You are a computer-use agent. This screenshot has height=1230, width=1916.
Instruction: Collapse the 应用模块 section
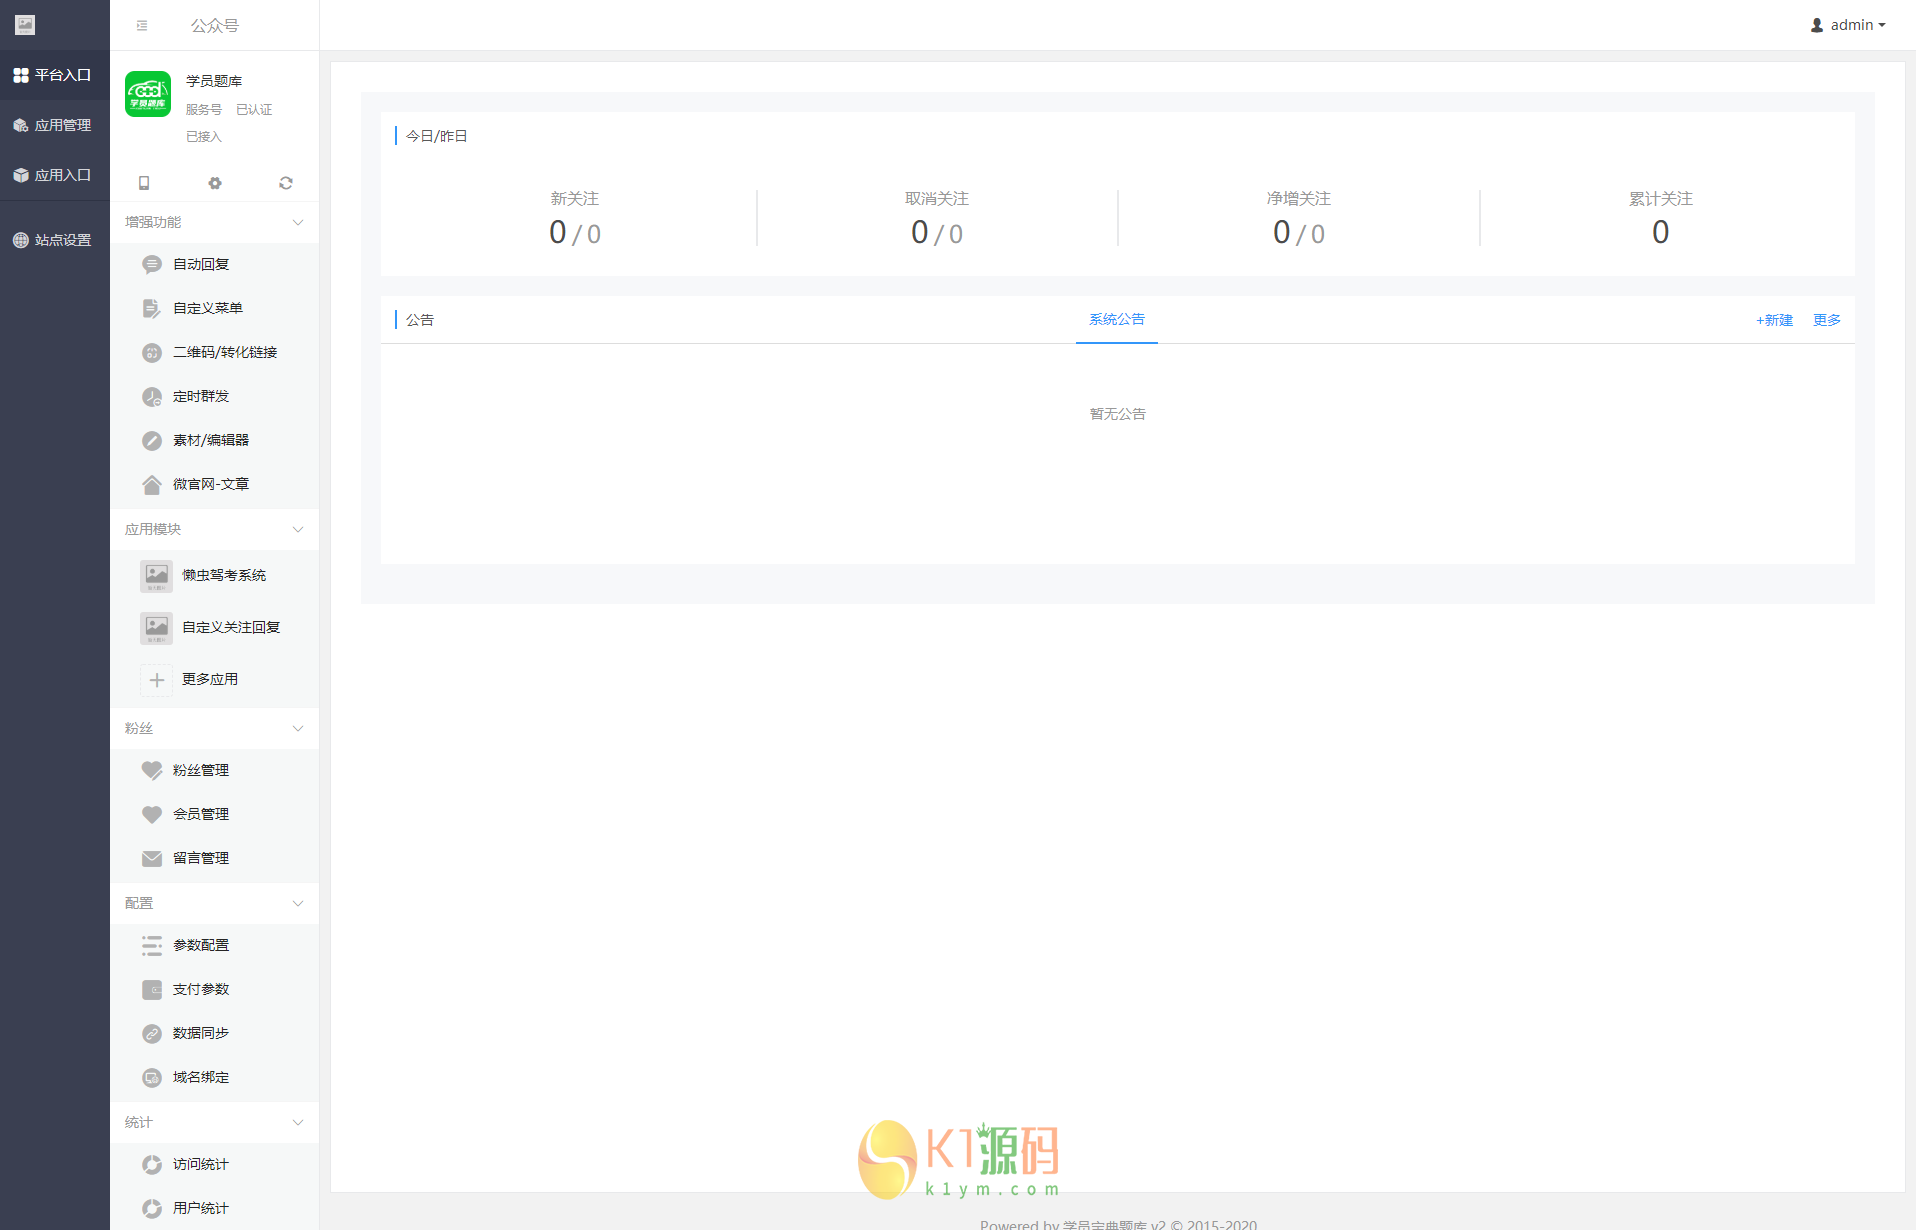coord(298,529)
